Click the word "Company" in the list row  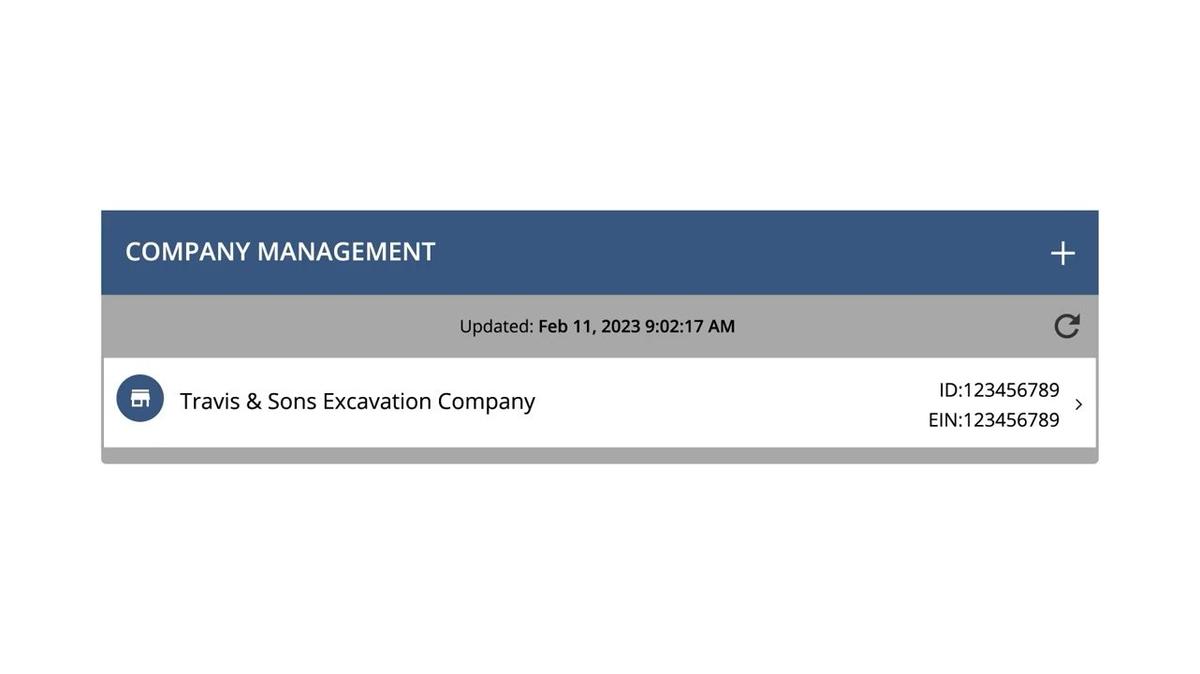click(x=486, y=401)
